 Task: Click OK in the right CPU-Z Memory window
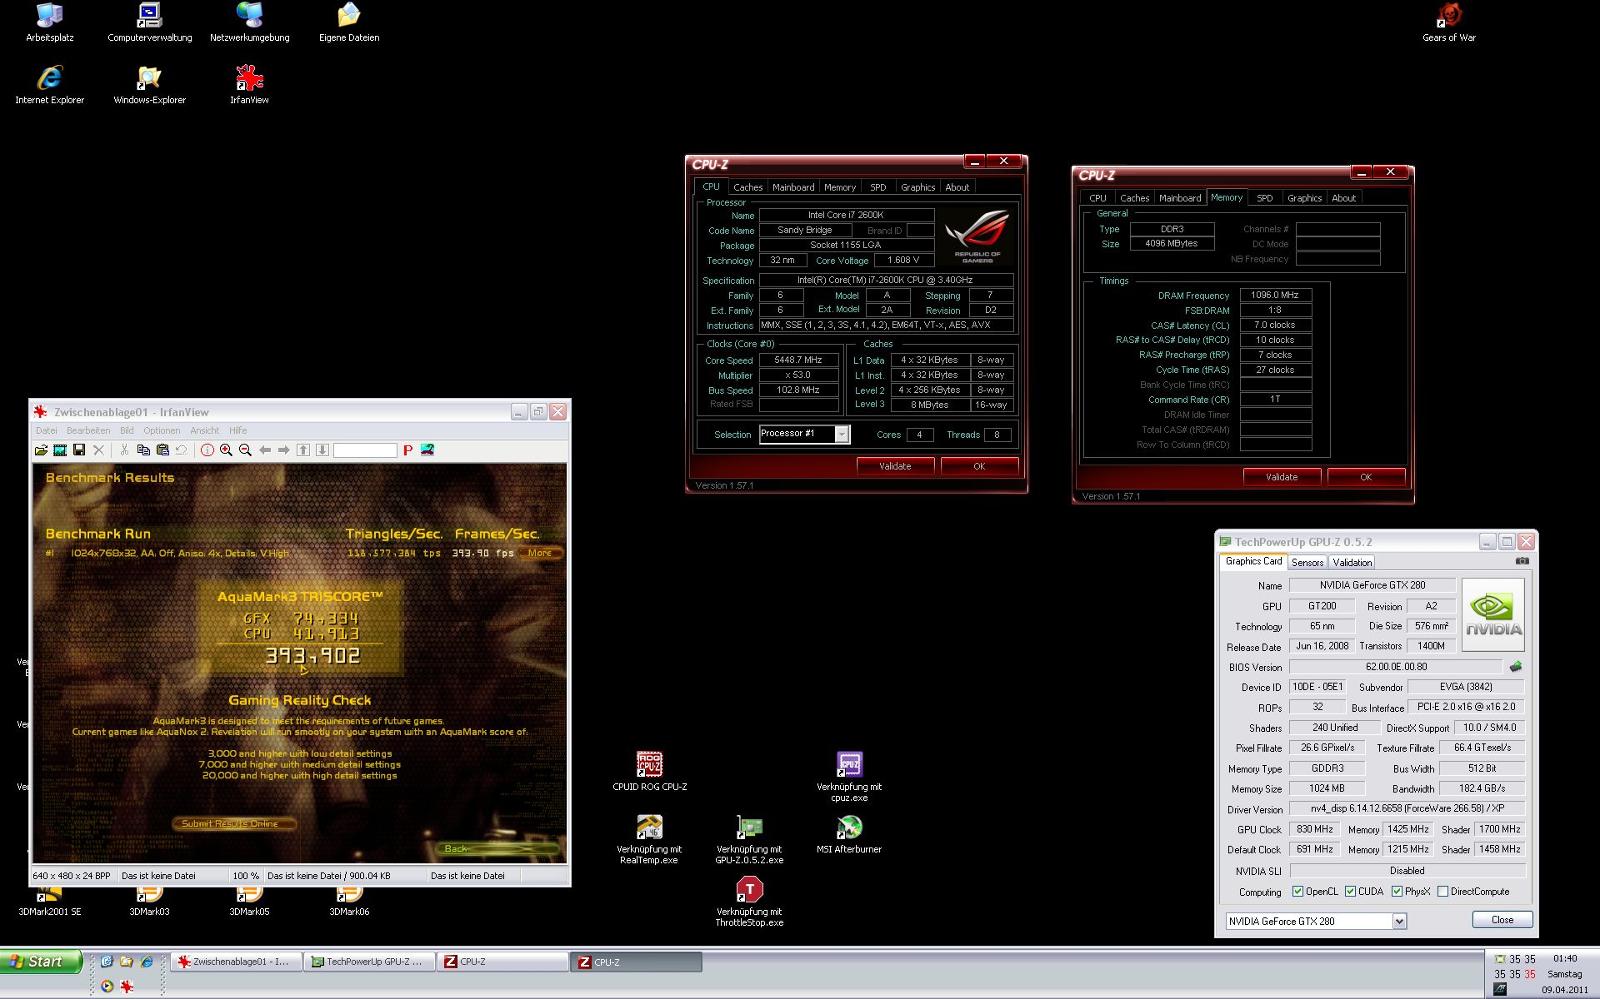pyautogui.click(x=1366, y=477)
